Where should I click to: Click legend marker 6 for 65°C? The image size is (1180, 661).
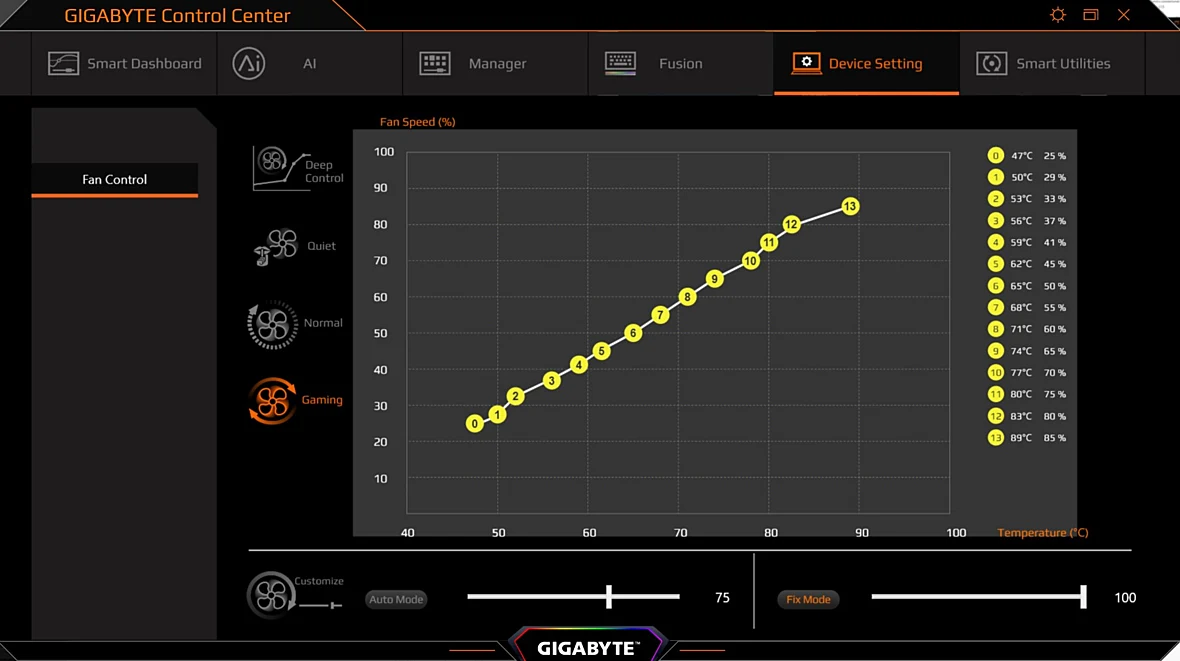pos(995,286)
